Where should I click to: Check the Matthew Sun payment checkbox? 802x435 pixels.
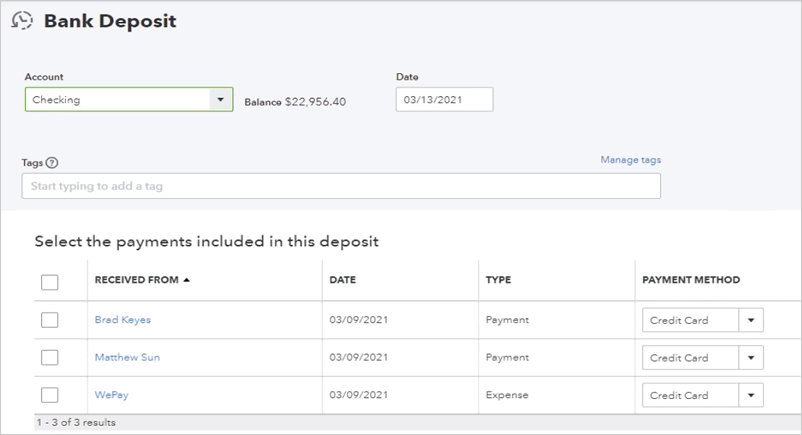click(x=49, y=357)
